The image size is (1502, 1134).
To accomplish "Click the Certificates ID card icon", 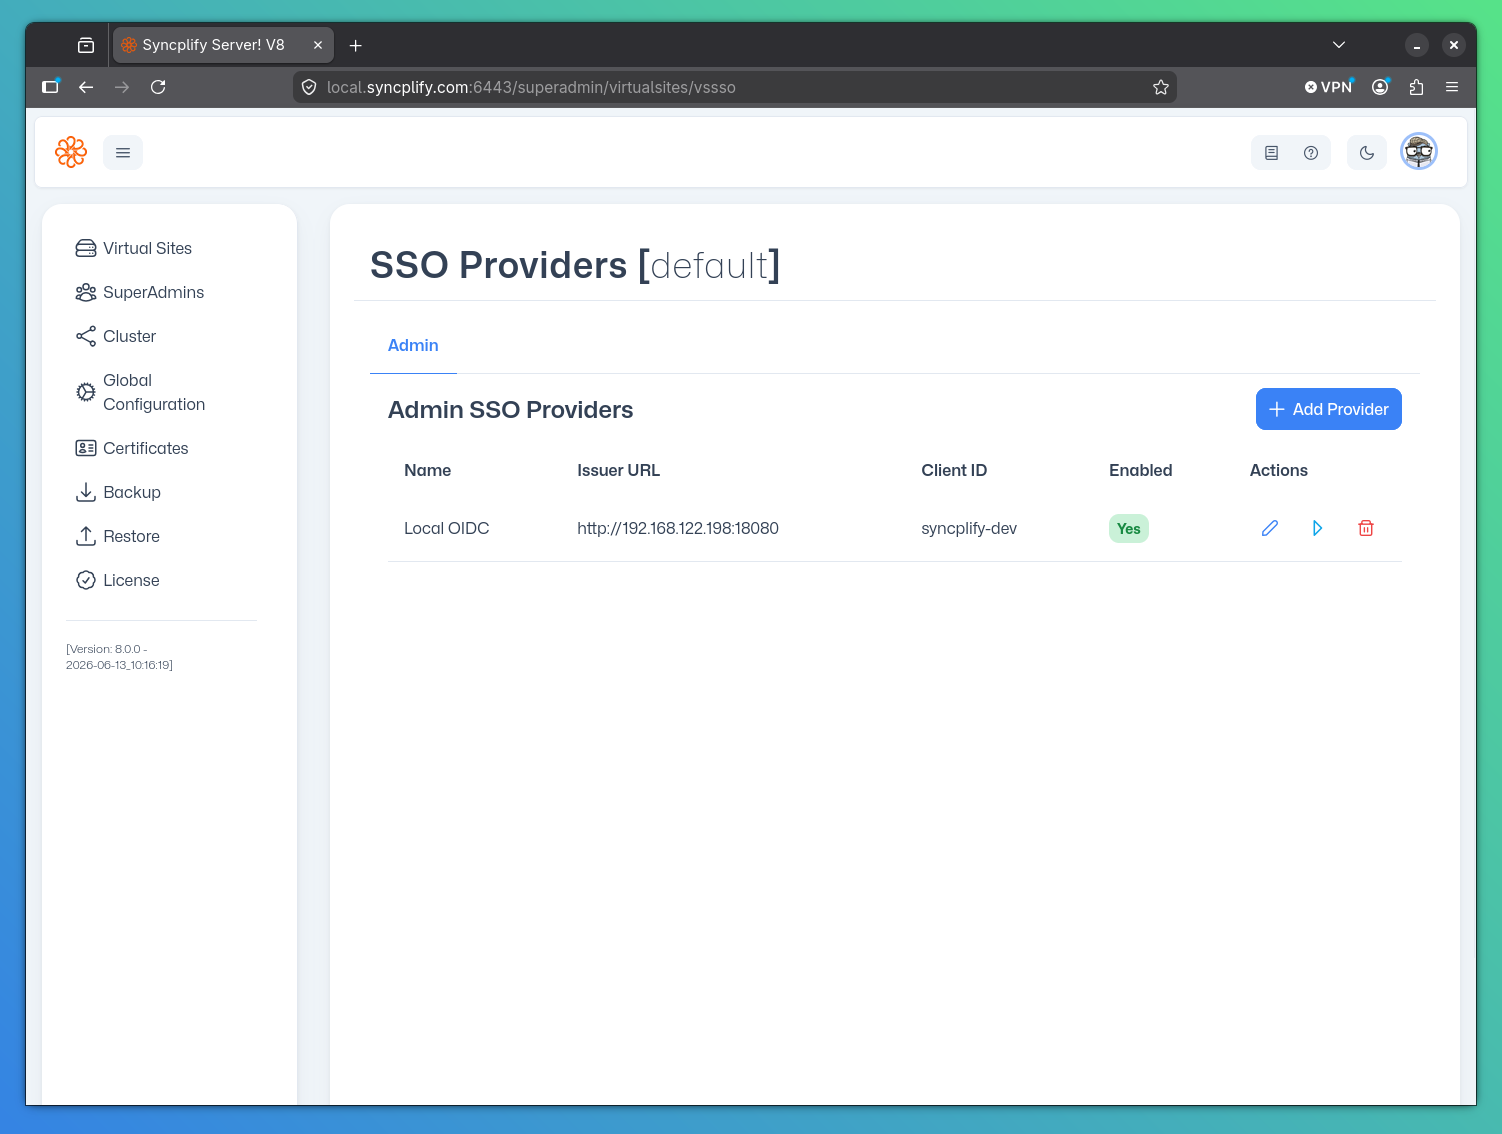I will tap(86, 448).
